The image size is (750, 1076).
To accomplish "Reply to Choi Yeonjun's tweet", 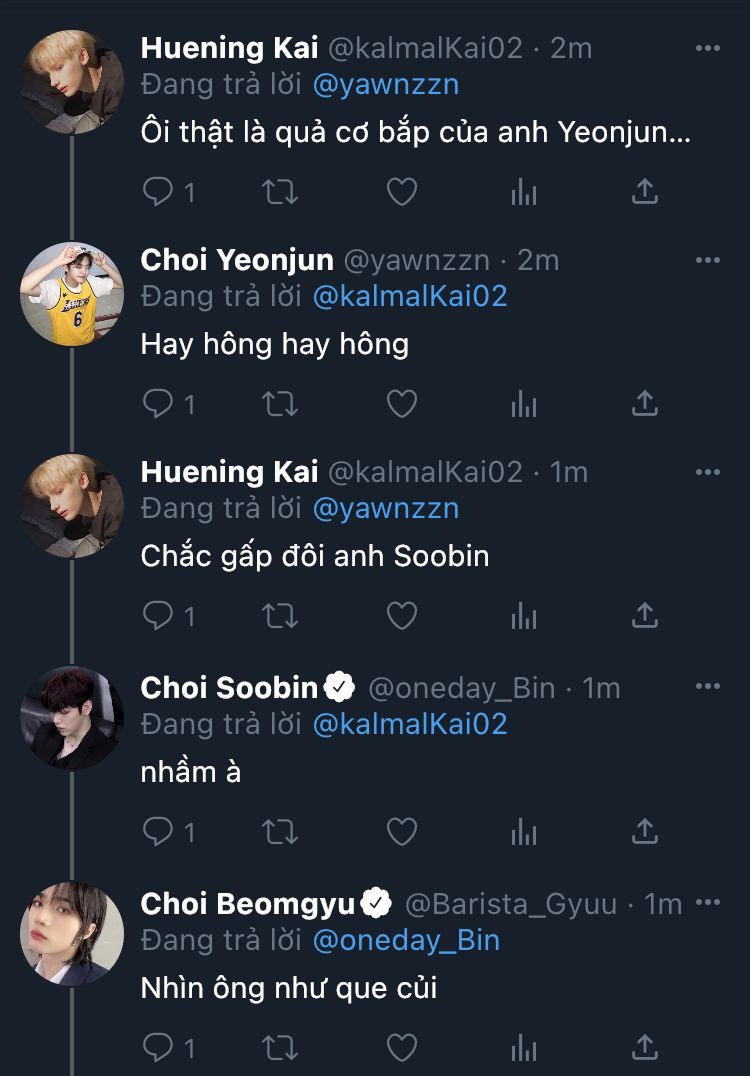I will click(159, 404).
